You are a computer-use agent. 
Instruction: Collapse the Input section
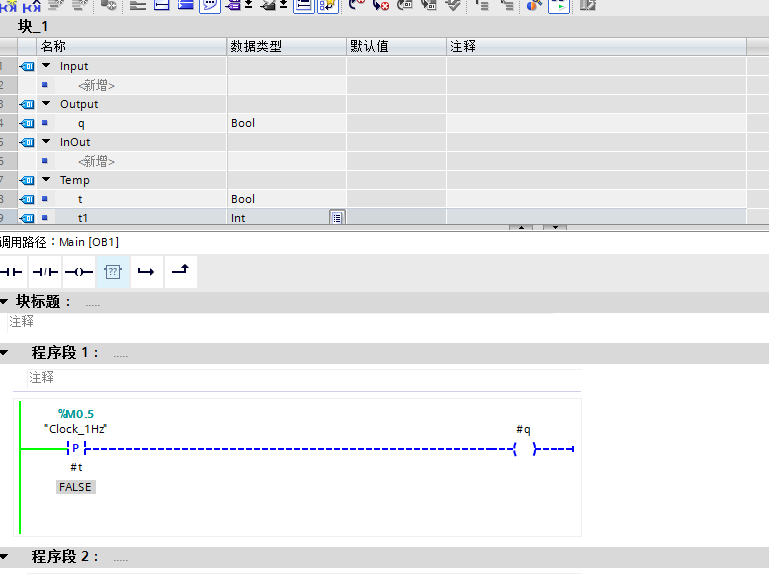coord(46,65)
